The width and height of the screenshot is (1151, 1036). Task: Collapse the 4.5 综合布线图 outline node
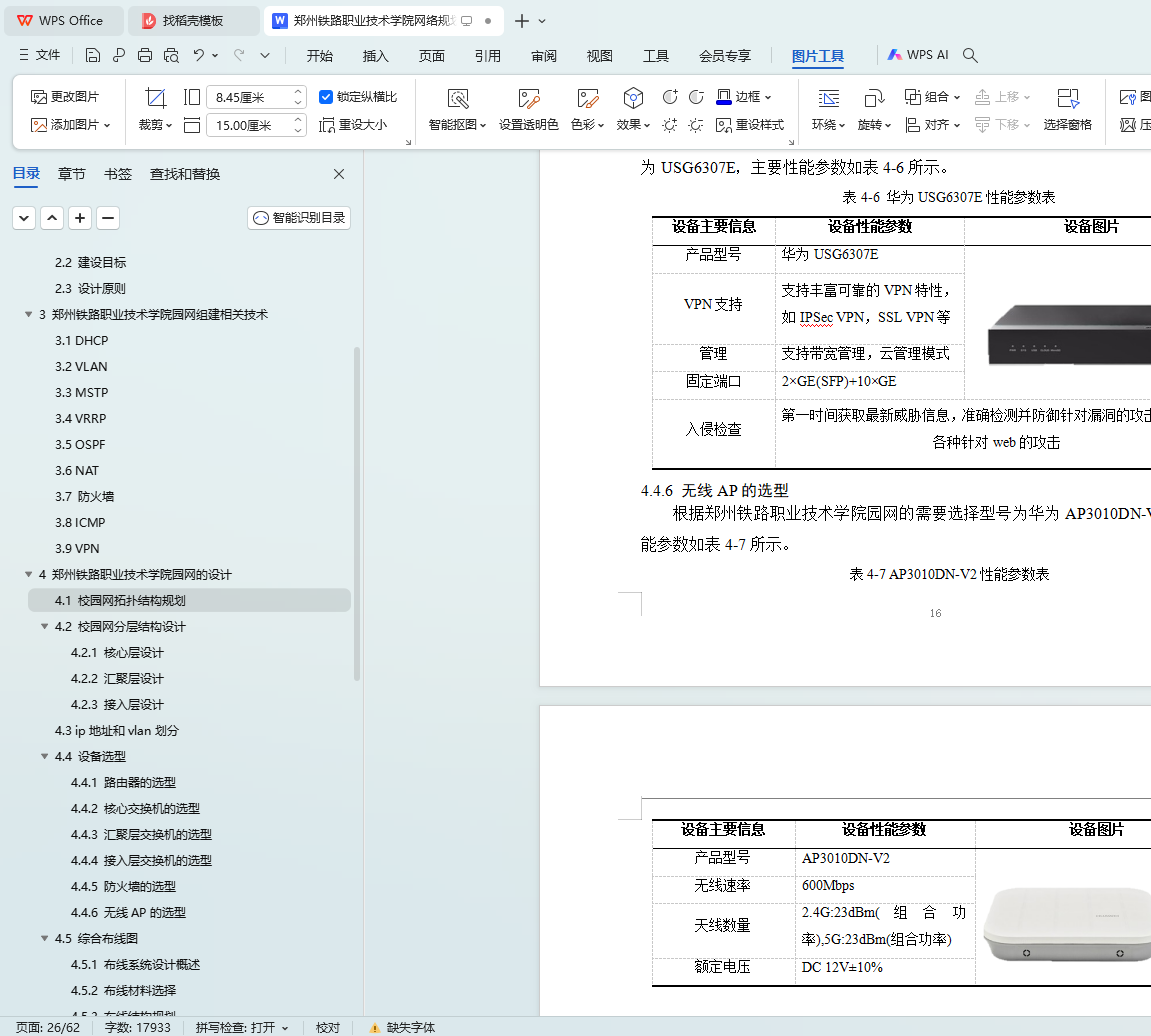pos(45,938)
